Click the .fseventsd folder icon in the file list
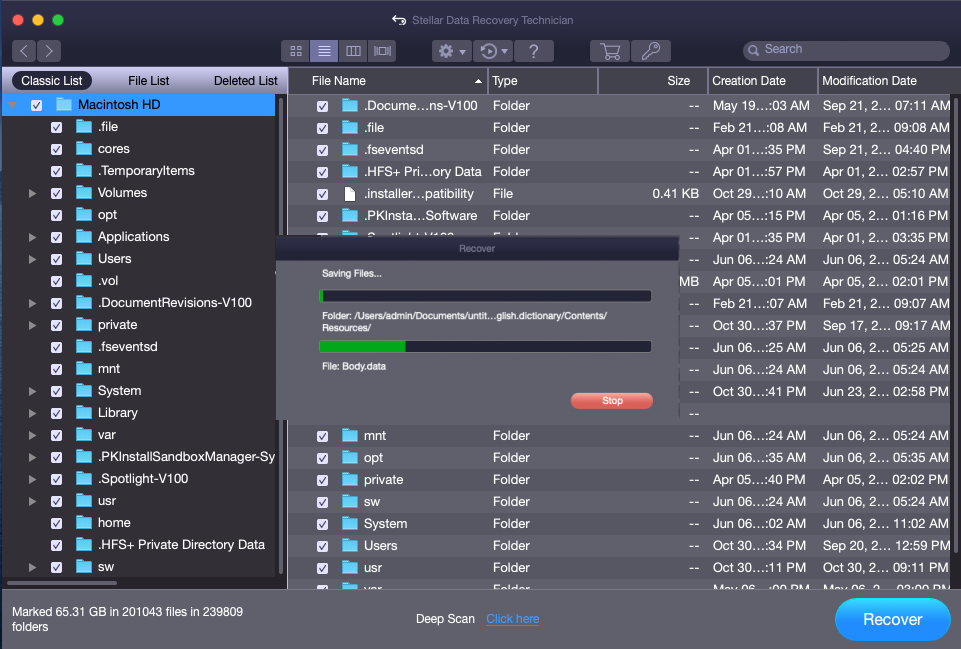Image resolution: width=961 pixels, height=649 pixels. click(350, 150)
